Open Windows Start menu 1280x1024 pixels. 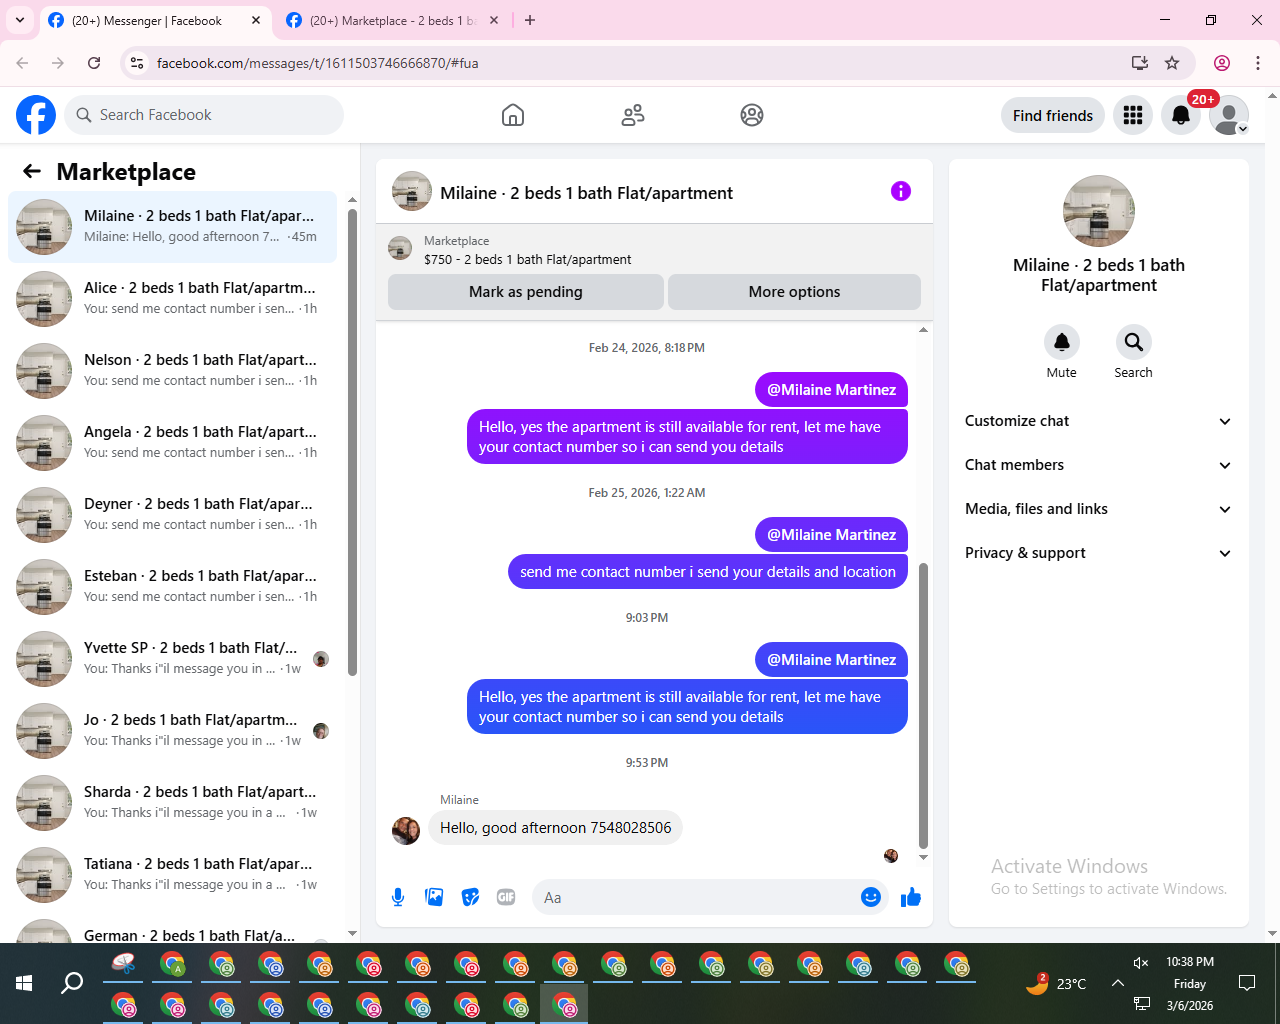click(x=24, y=983)
